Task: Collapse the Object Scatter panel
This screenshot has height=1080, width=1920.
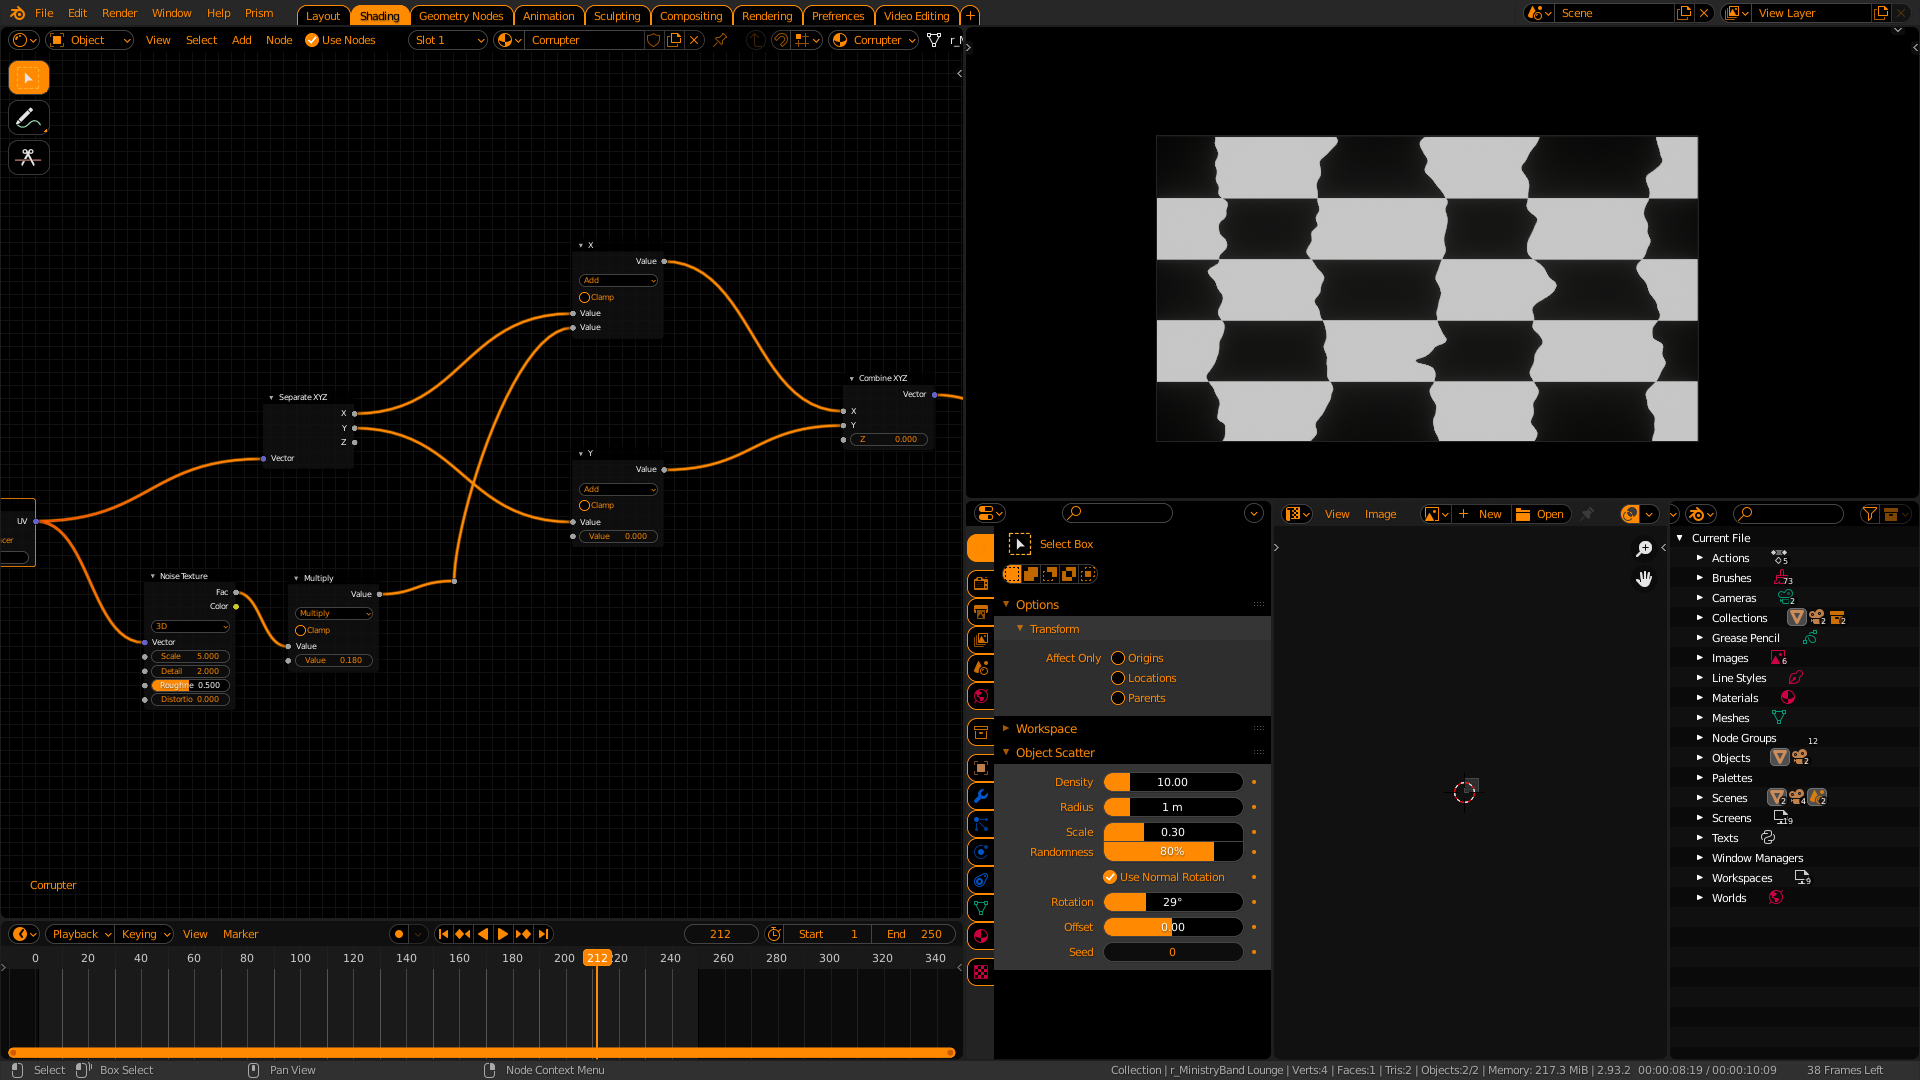Action: click(1055, 753)
